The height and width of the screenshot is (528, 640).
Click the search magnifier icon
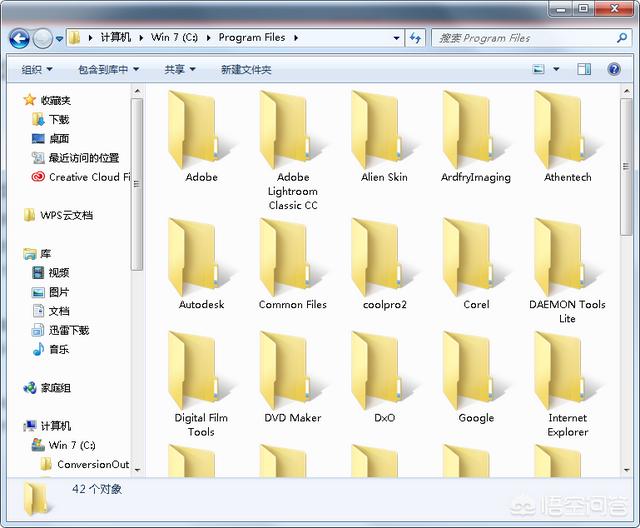pos(622,38)
